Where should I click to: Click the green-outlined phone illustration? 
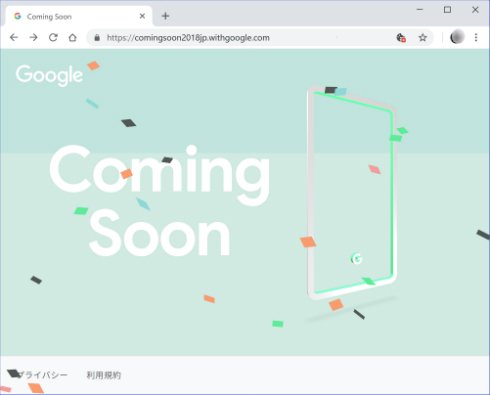(352, 193)
